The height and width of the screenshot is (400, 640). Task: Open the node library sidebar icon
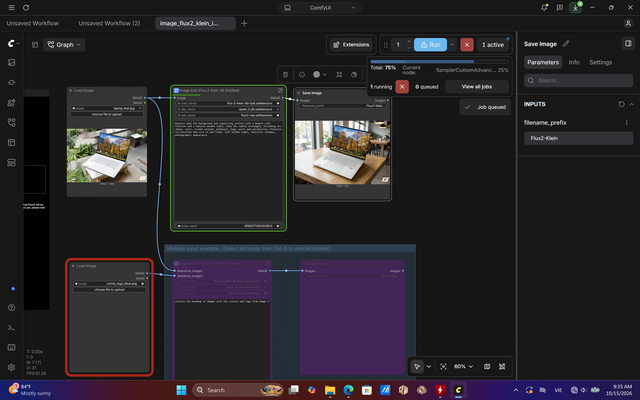(x=11, y=82)
